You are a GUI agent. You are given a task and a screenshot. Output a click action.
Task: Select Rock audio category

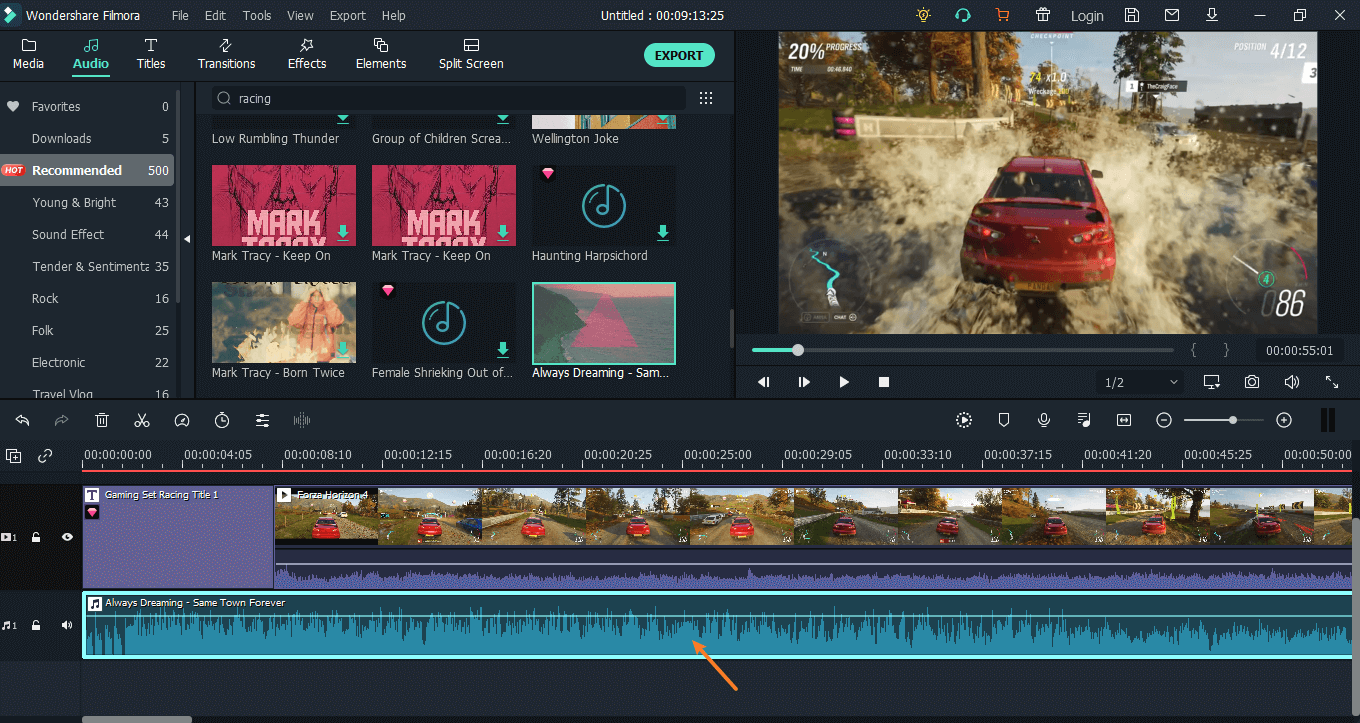click(x=87, y=298)
